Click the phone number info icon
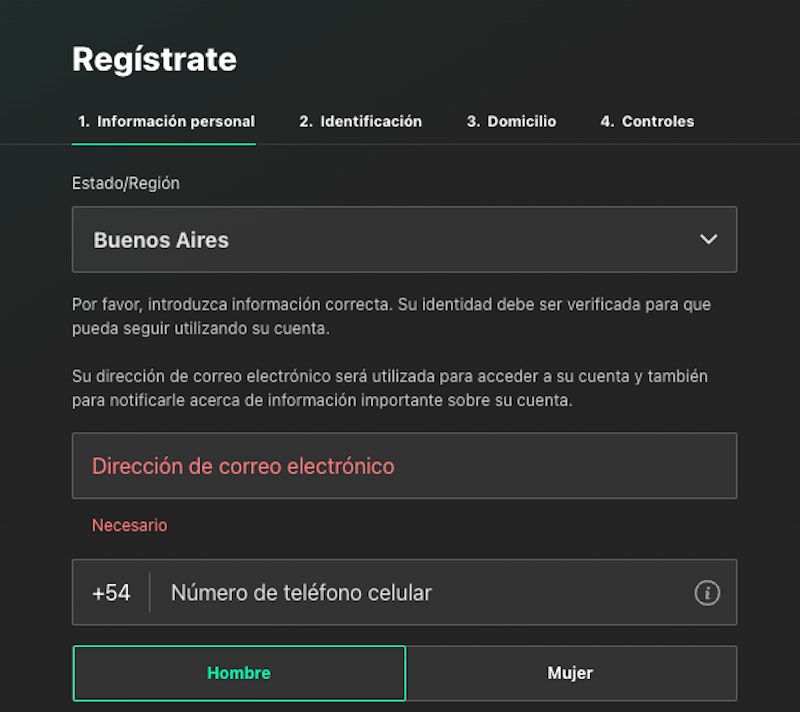The width and height of the screenshot is (800, 712). 707,593
